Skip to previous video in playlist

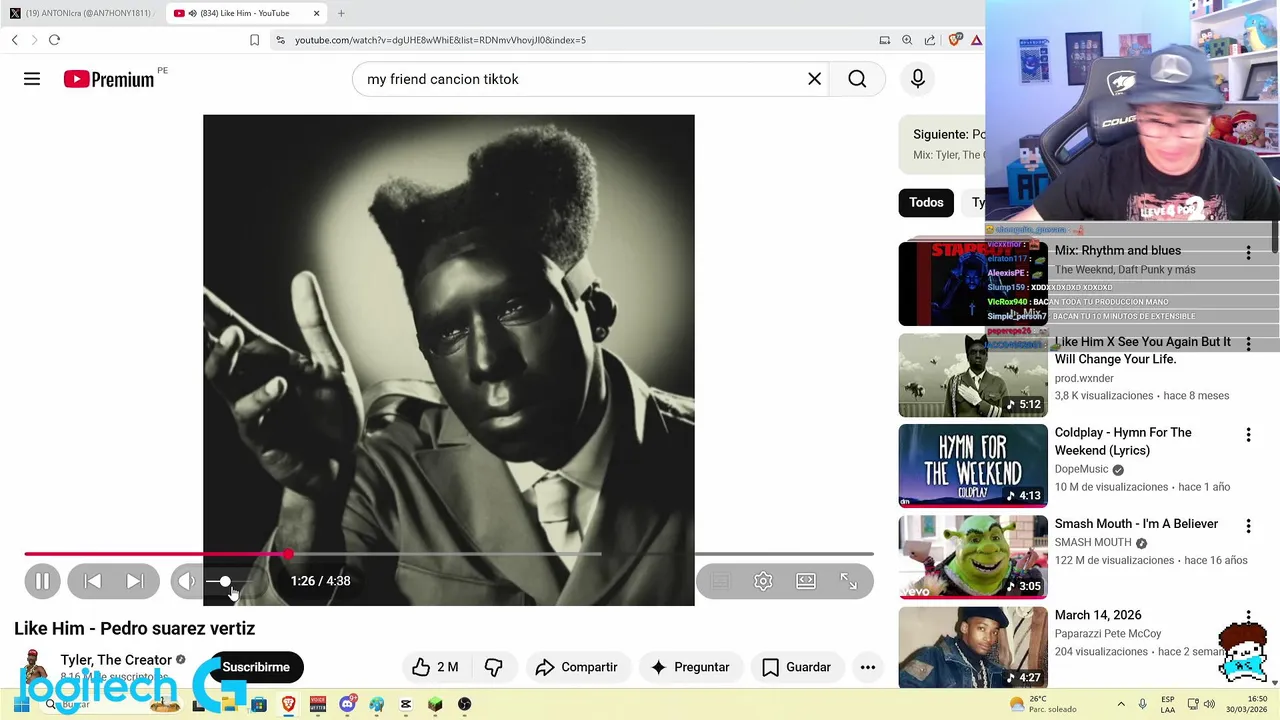pyautogui.click(x=92, y=581)
